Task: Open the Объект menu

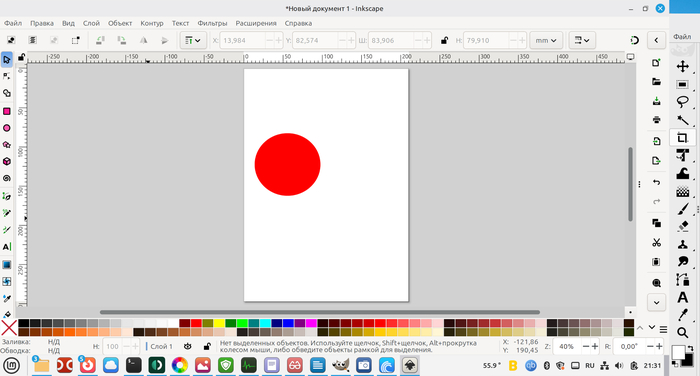Action: point(120,23)
